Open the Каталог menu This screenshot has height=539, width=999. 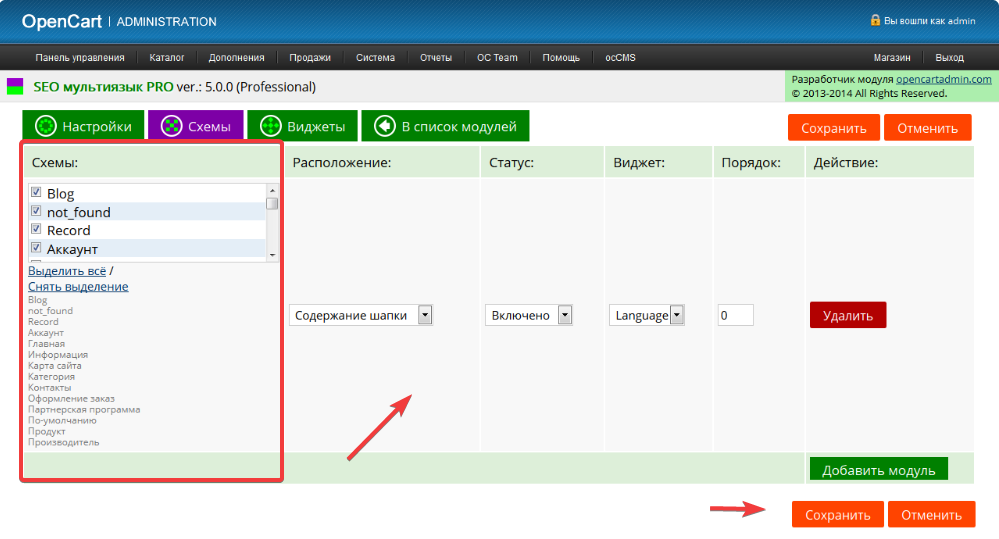point(167,57)
